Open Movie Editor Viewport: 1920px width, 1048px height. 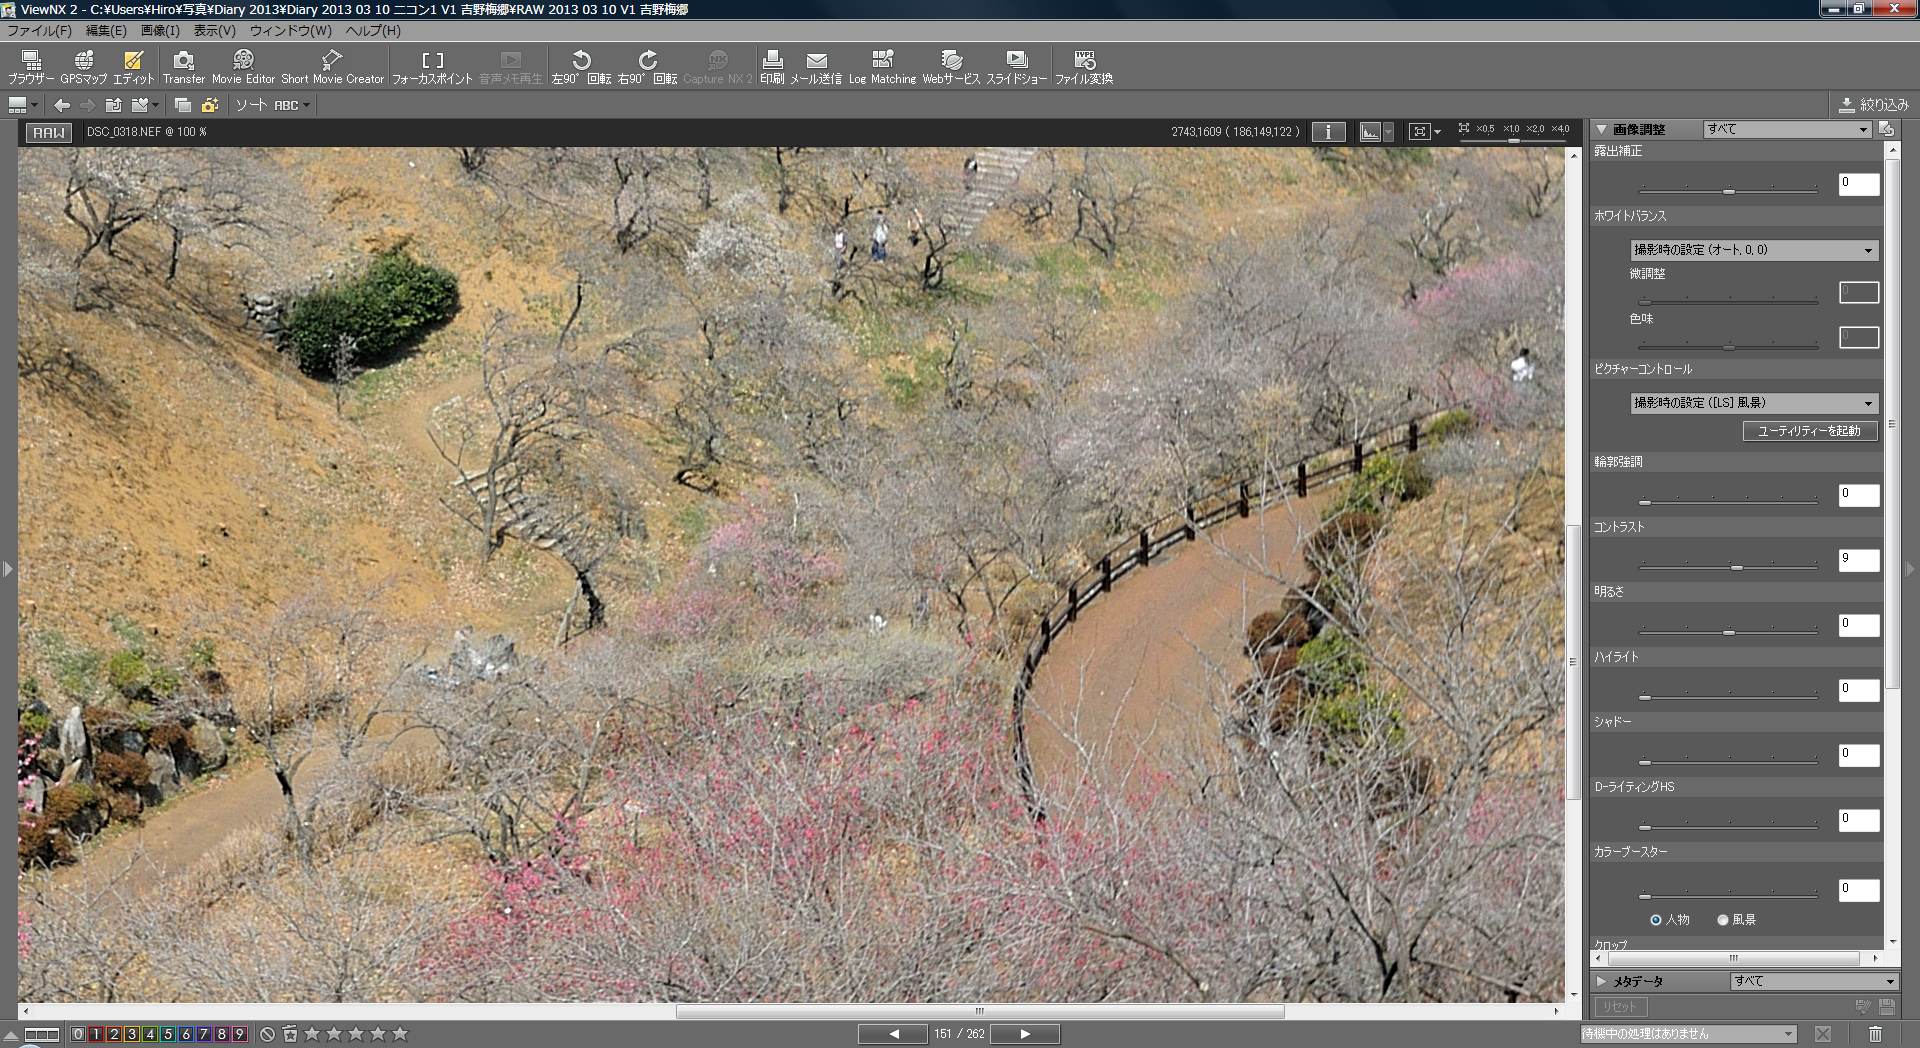click(x=243, y=67)
